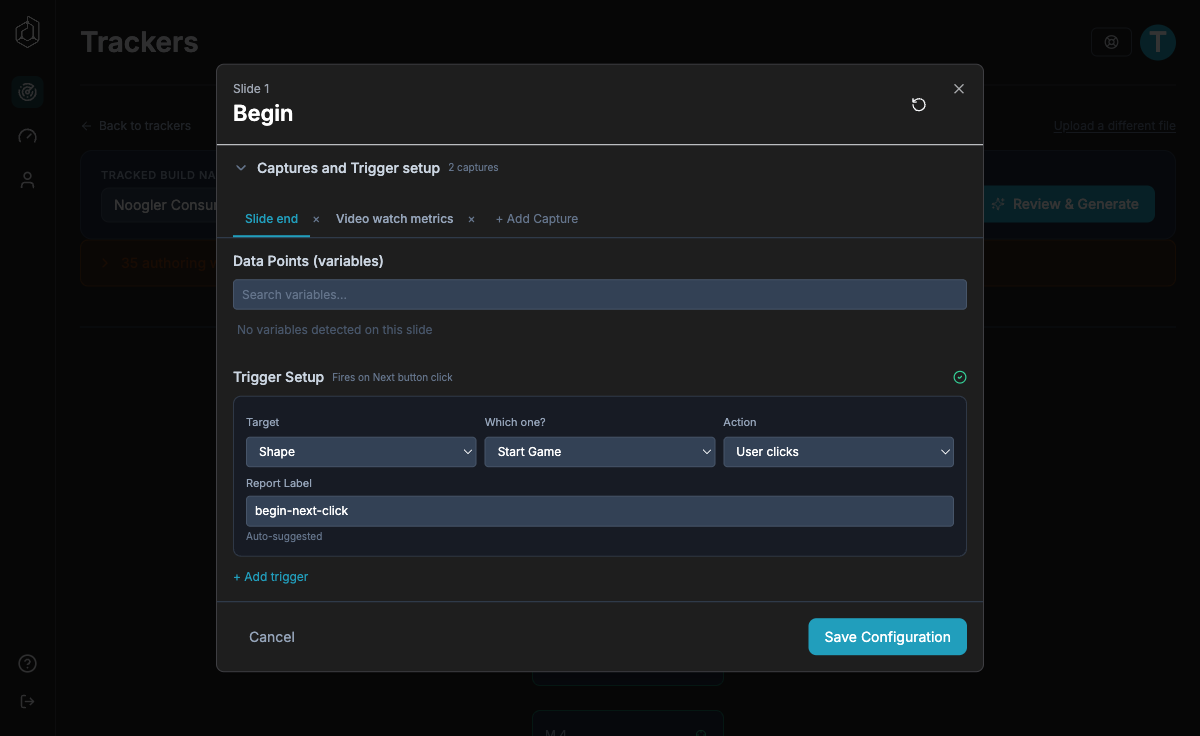
Task: Open the Which one dropdown showing Start Game
Action: tap(600, 452)
